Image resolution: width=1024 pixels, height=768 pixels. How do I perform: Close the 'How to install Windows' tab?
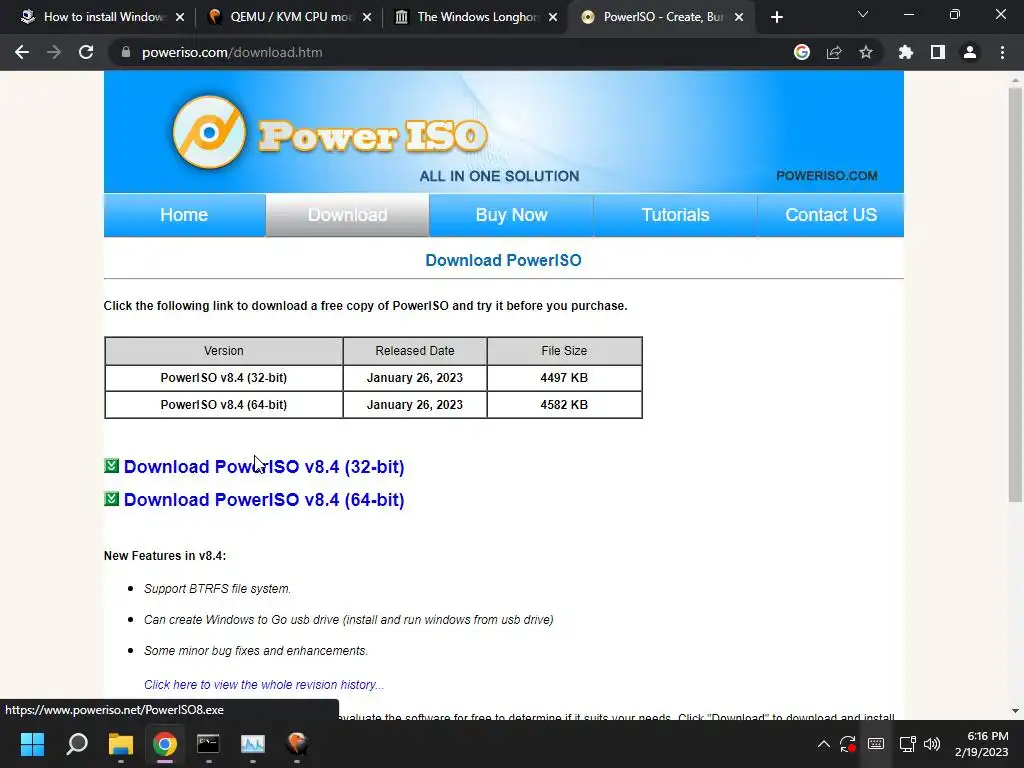(180, 17)
